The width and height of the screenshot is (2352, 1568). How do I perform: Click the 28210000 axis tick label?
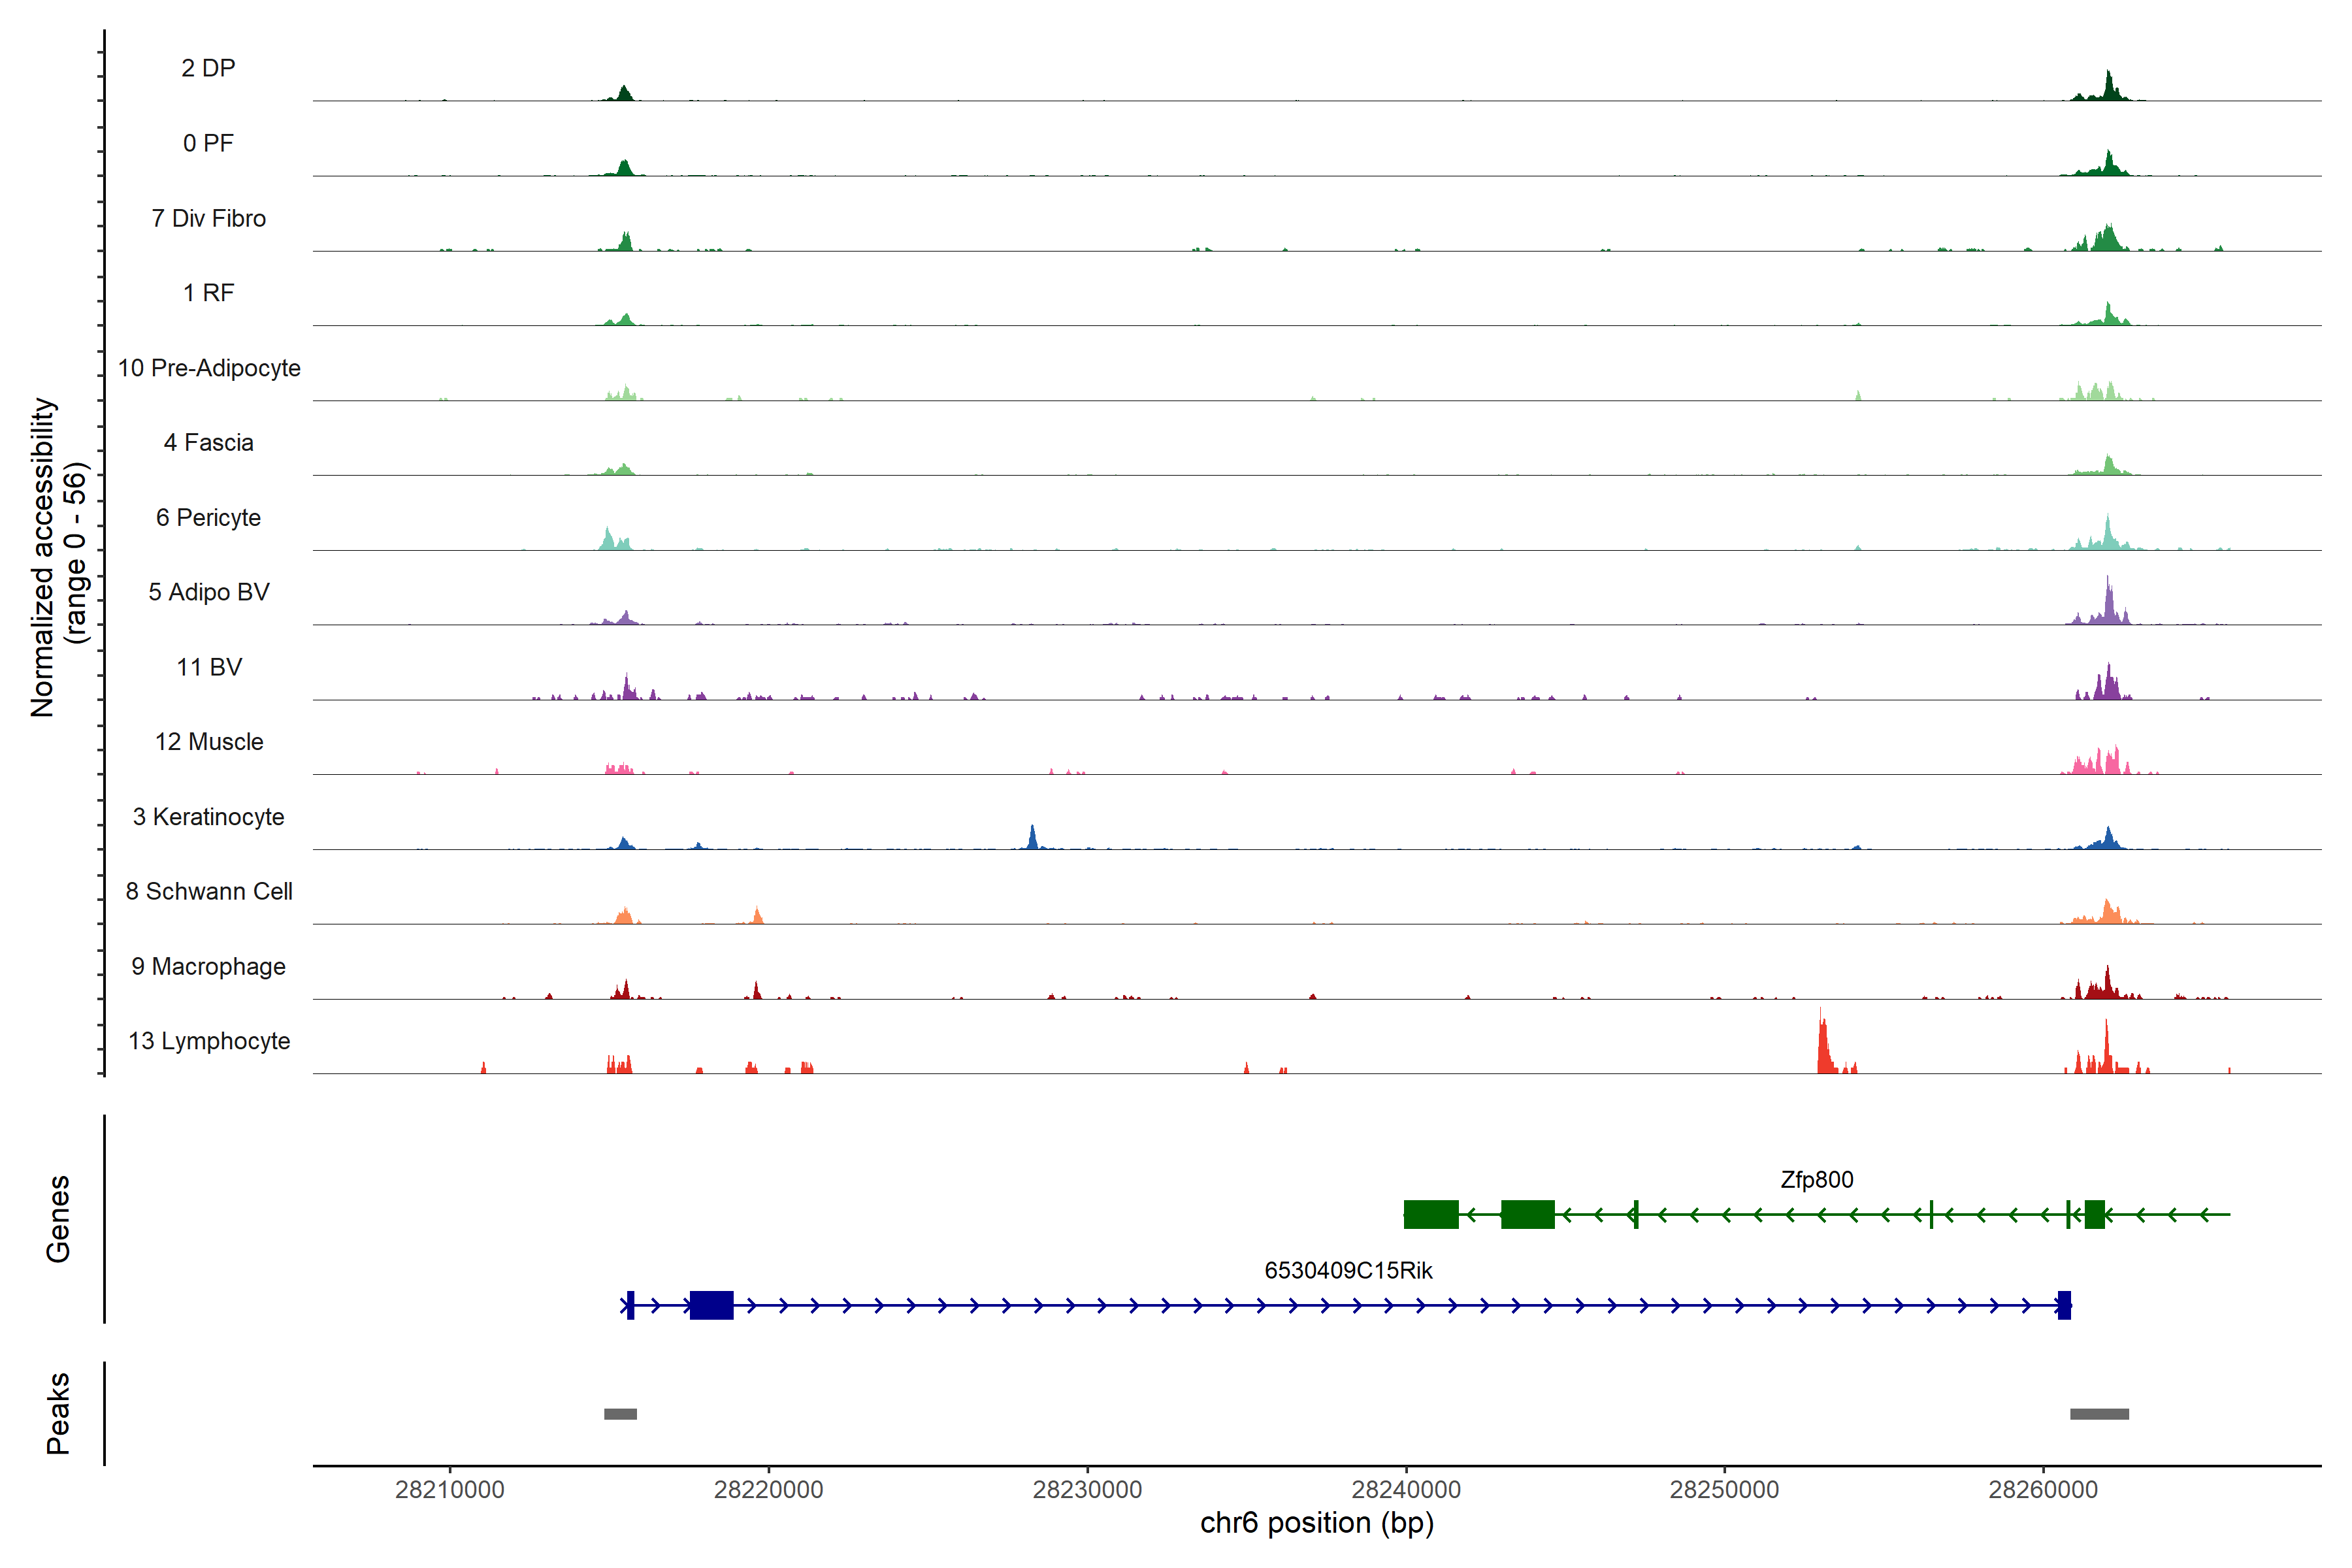[450, 1490]
